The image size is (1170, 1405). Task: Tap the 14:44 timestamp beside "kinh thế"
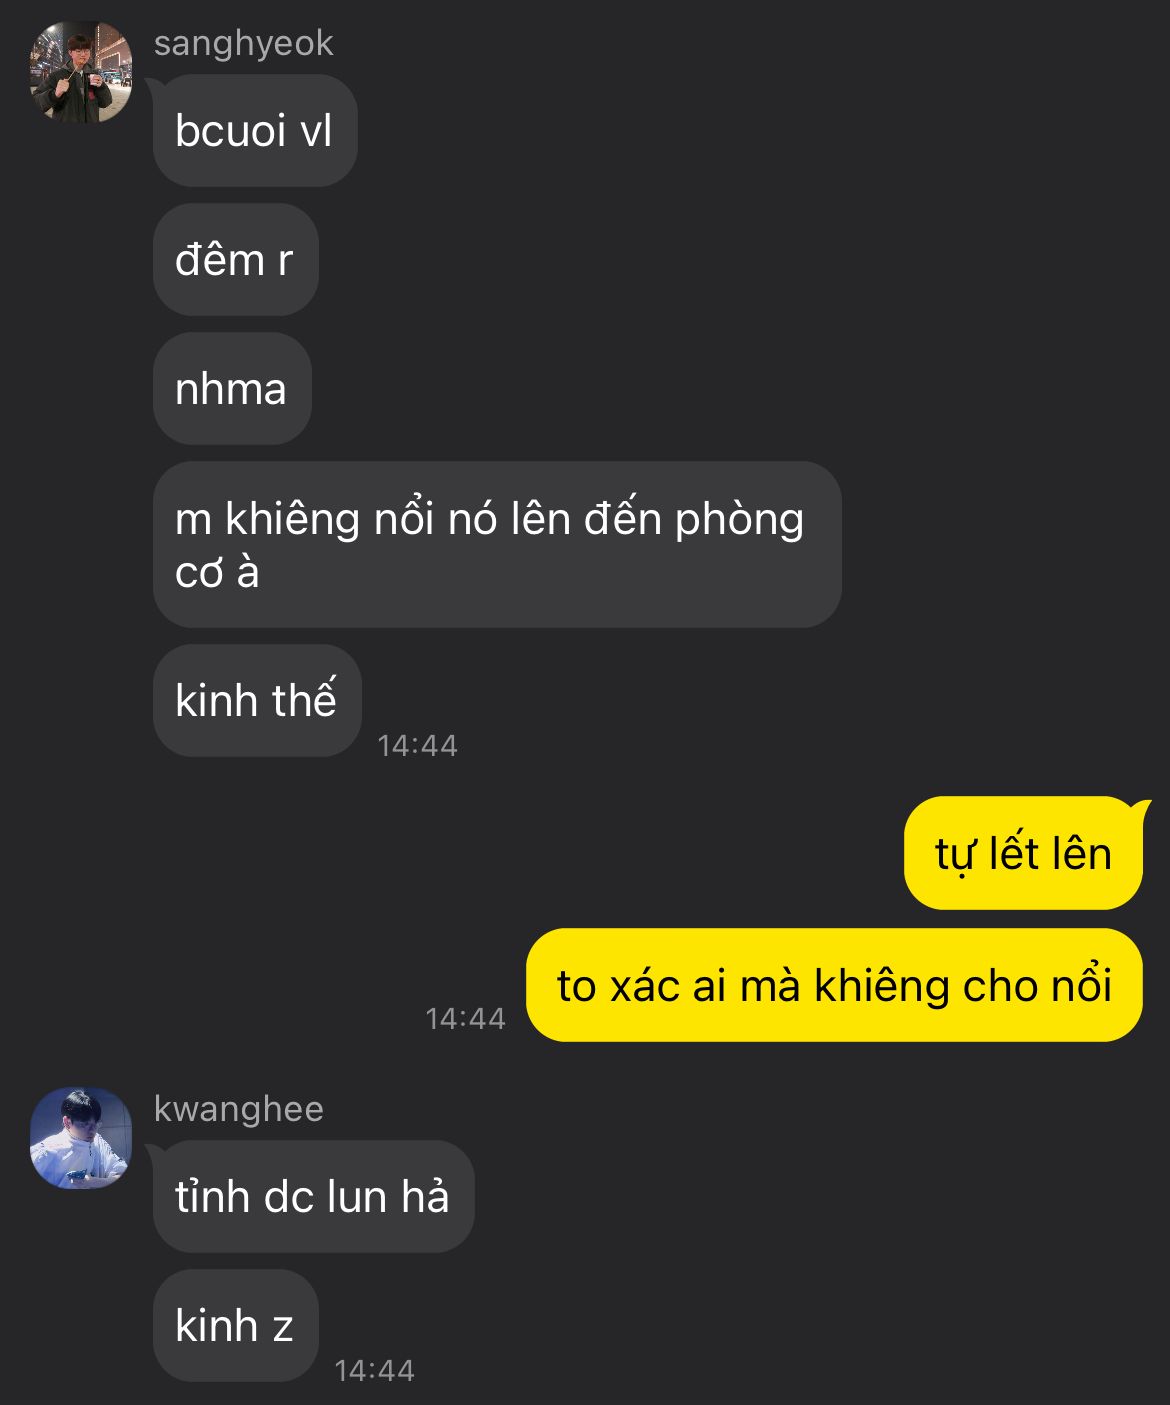[x=417, y=745]
